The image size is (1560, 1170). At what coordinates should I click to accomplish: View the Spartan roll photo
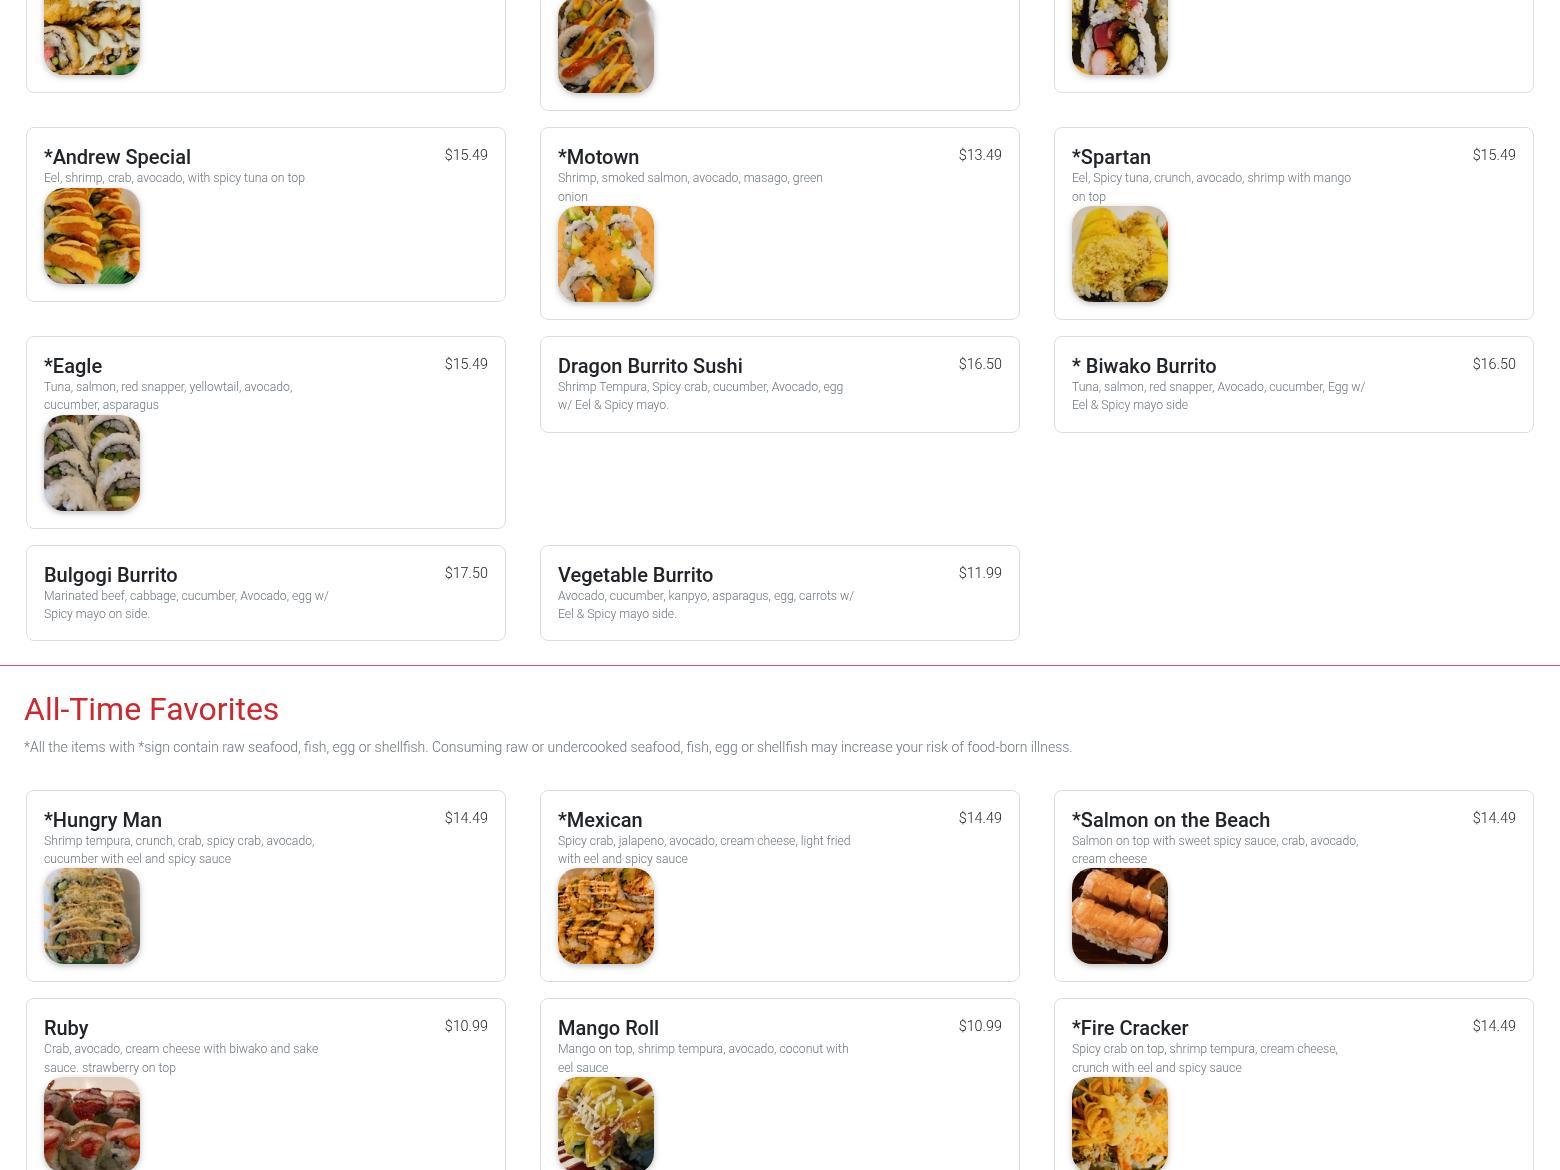coord(1120,254)
